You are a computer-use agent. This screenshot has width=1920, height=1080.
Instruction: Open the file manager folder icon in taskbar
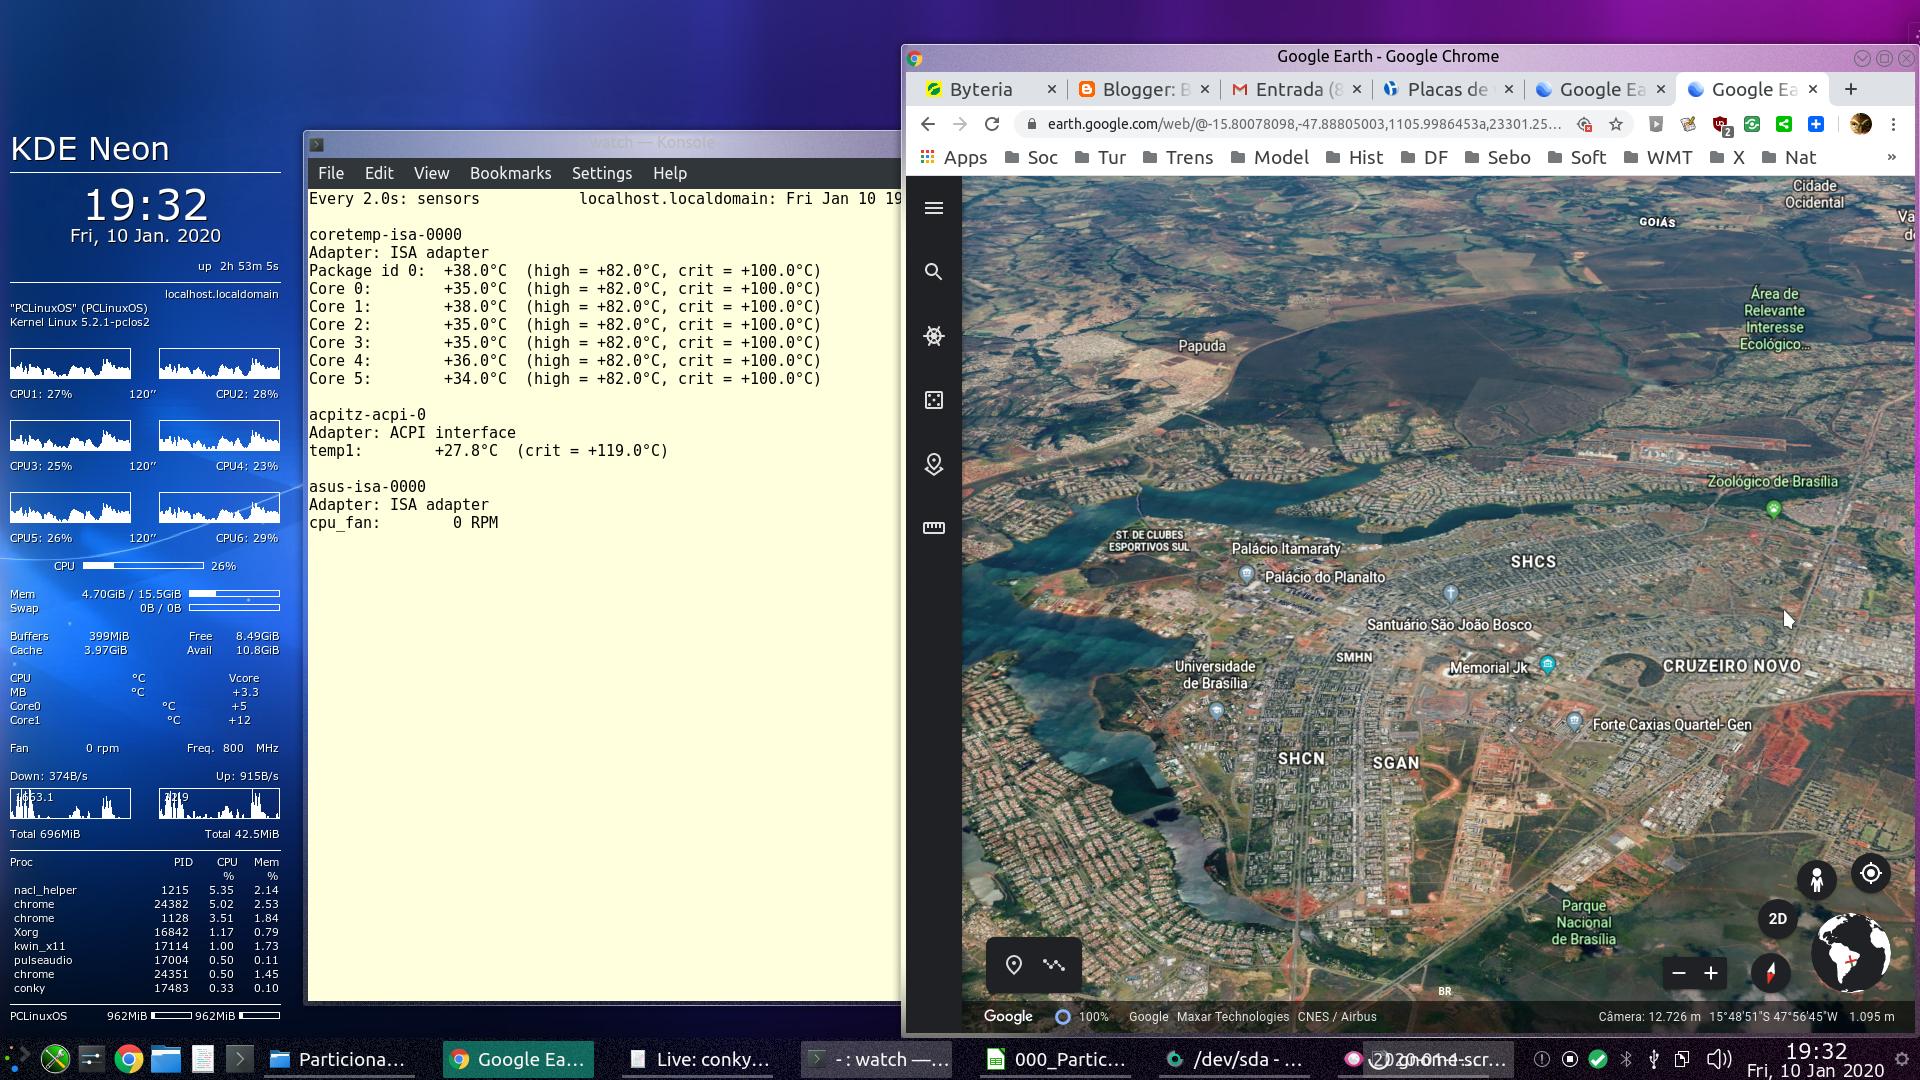pyautogui.click(x=166, y=1059)
